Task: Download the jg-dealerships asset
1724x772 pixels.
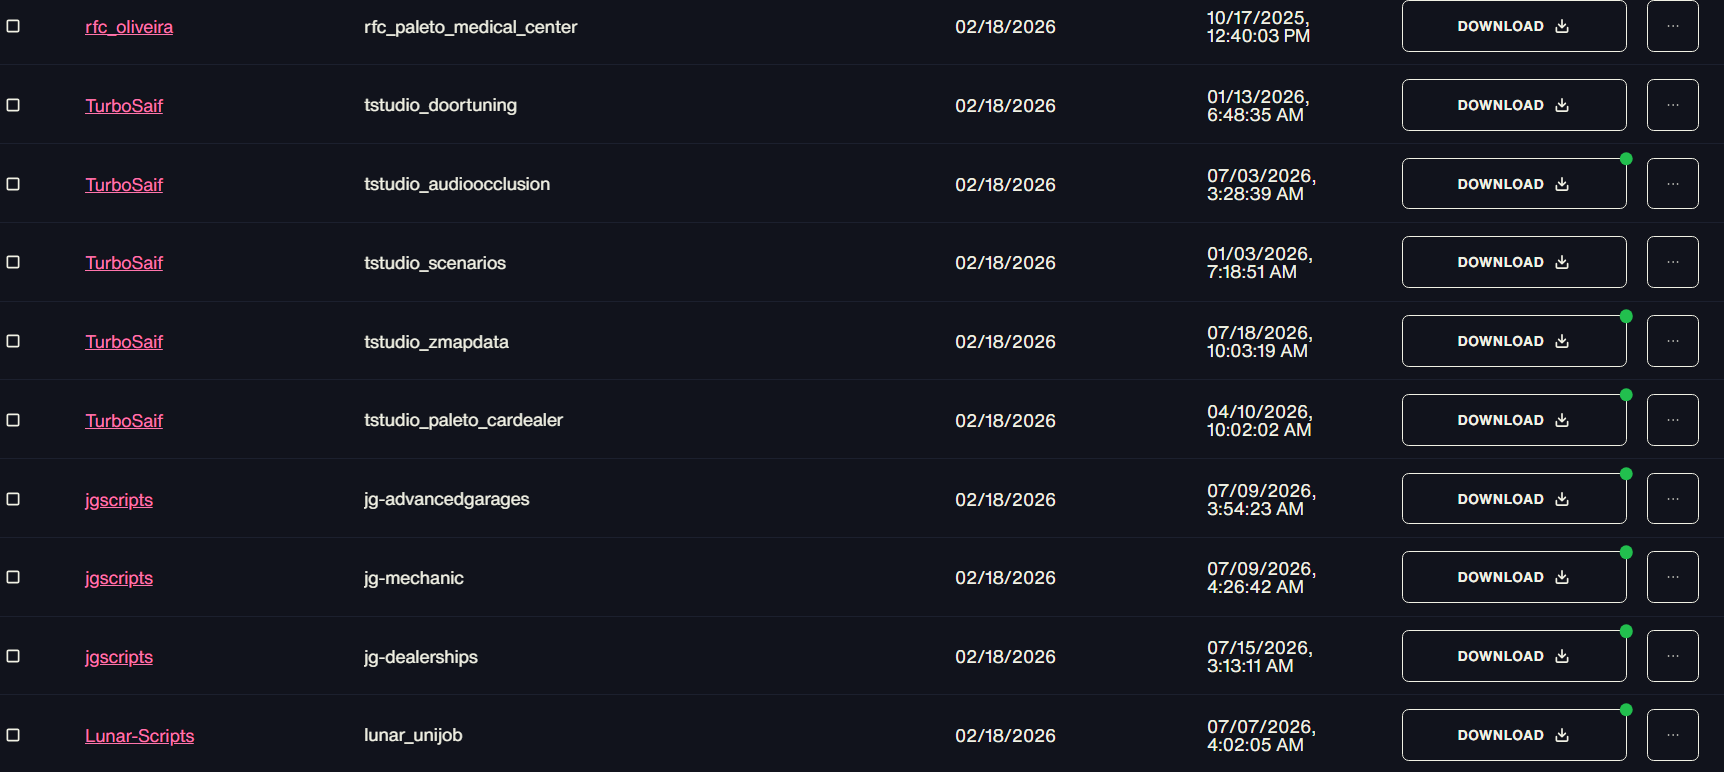Action: [x=1514, y=656]
